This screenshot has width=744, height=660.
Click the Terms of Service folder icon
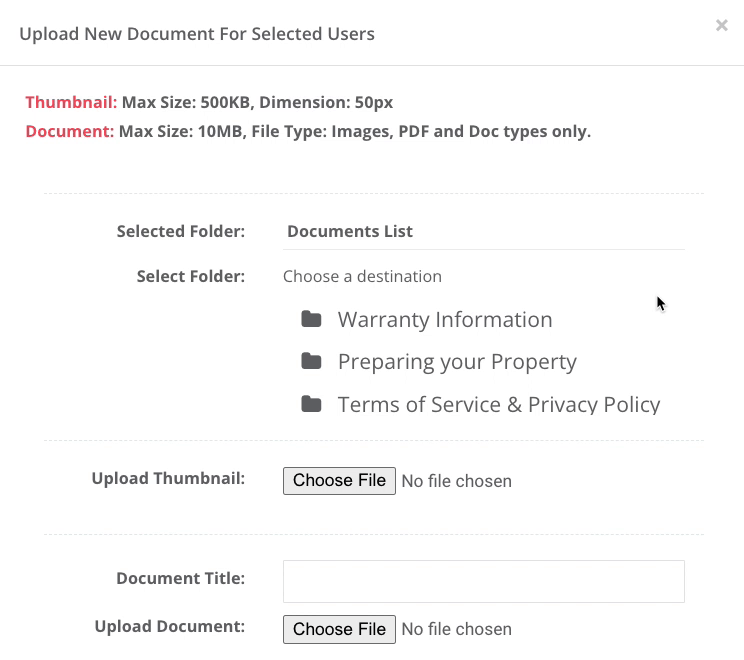[x=311, y=404]
